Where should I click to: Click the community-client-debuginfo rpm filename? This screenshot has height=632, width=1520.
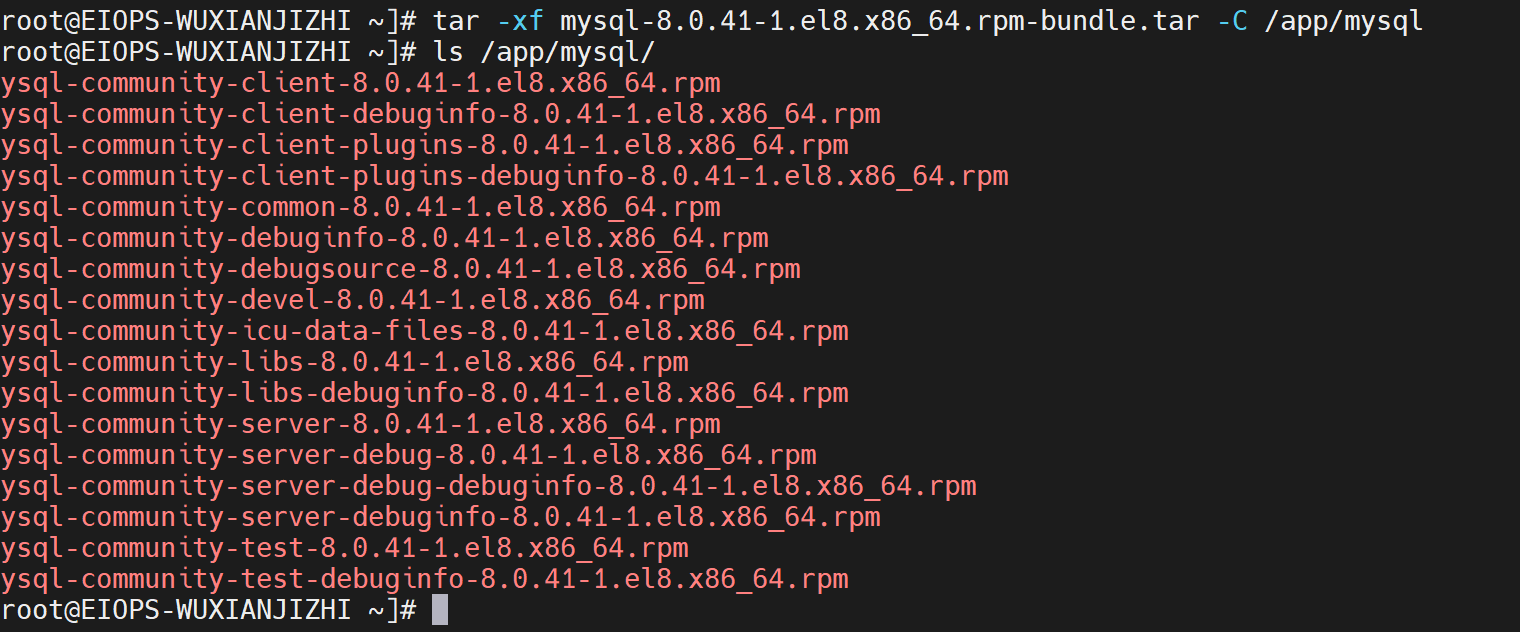tap(440, 114)
